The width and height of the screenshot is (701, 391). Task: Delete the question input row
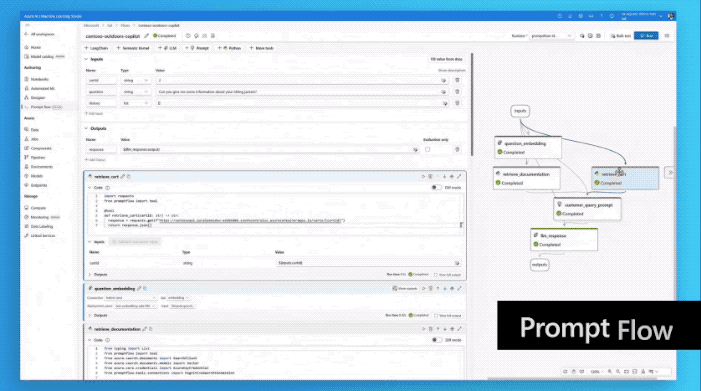pyautogui.click(x=457, y=92)
